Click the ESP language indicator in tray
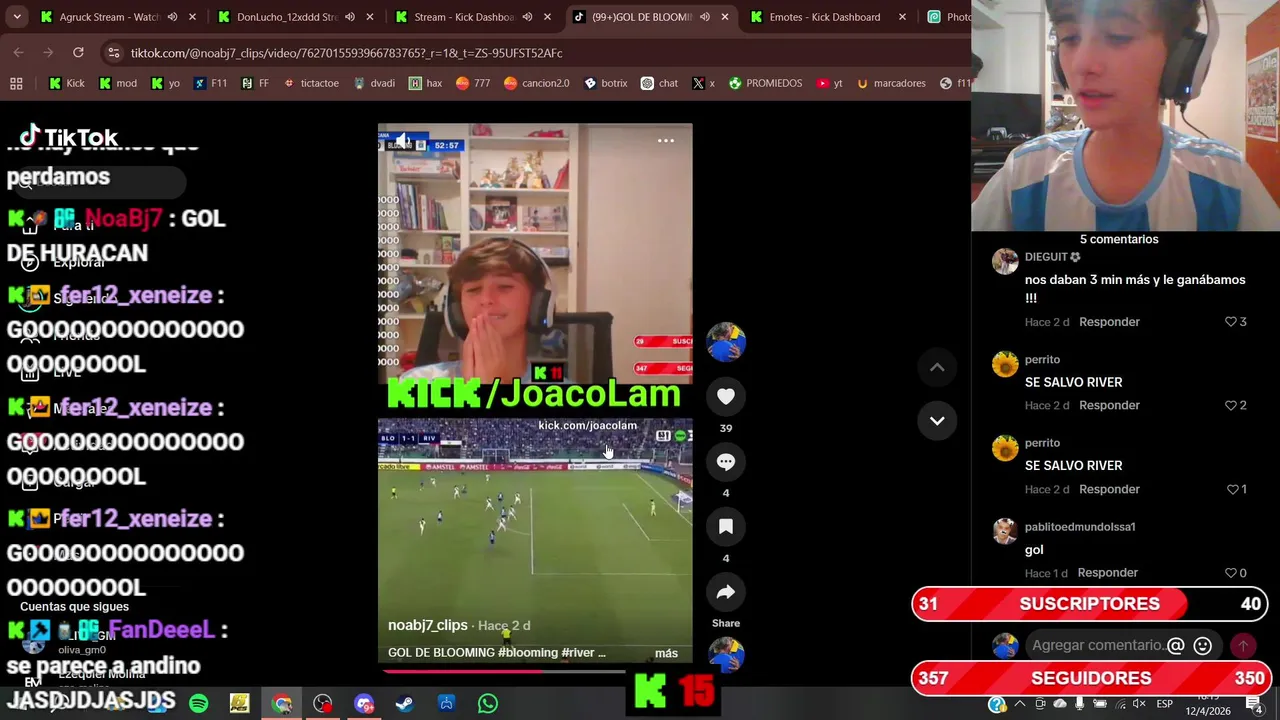The image size is (1280, 720). coord(1165,704)
